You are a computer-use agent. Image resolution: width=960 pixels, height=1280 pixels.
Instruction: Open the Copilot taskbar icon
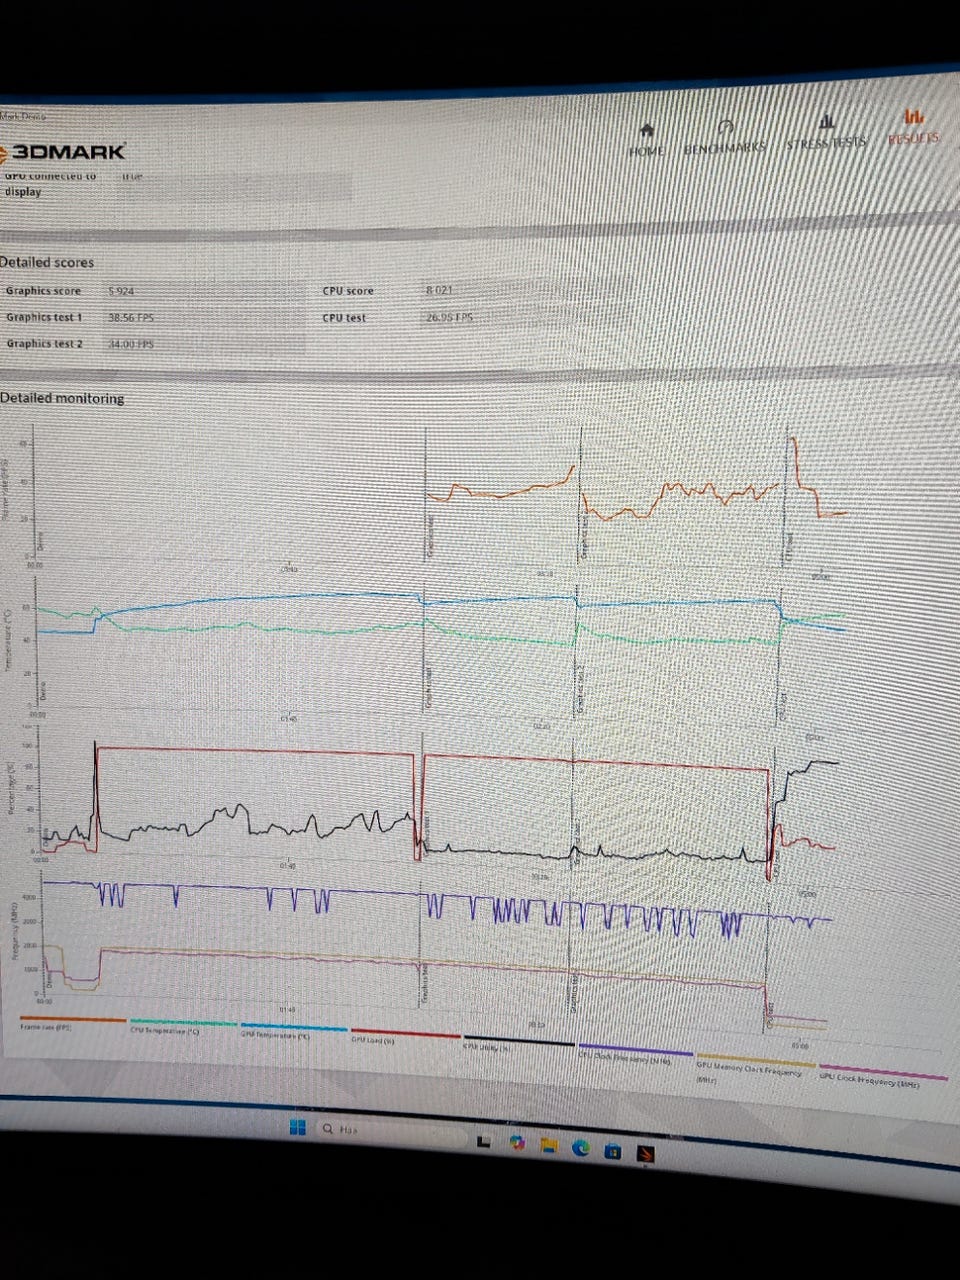pos(516,1142)
